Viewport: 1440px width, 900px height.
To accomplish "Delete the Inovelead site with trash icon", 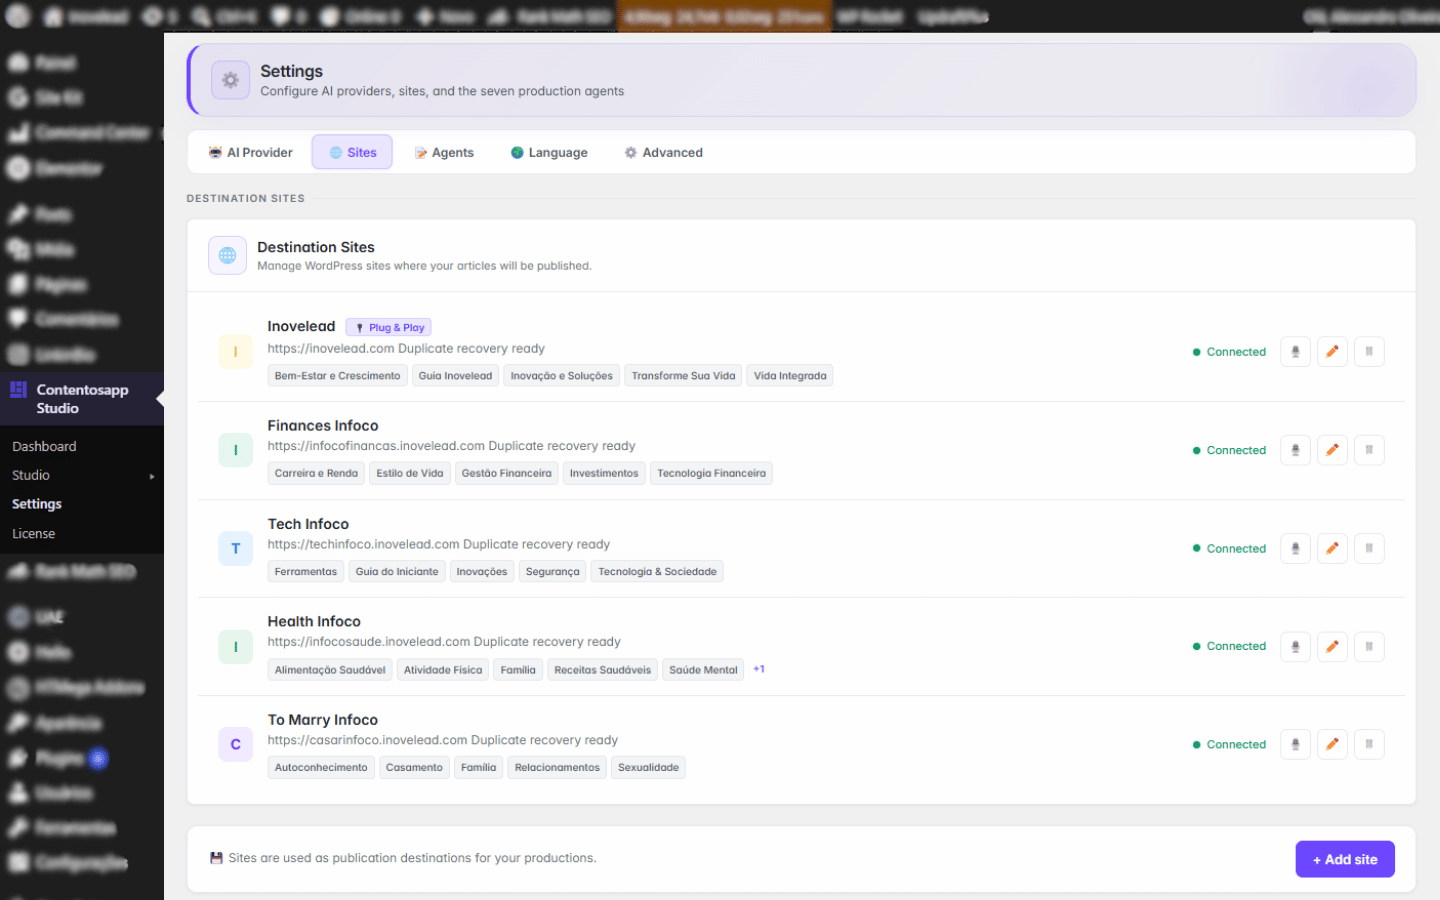I will [x=1369, y=352].
